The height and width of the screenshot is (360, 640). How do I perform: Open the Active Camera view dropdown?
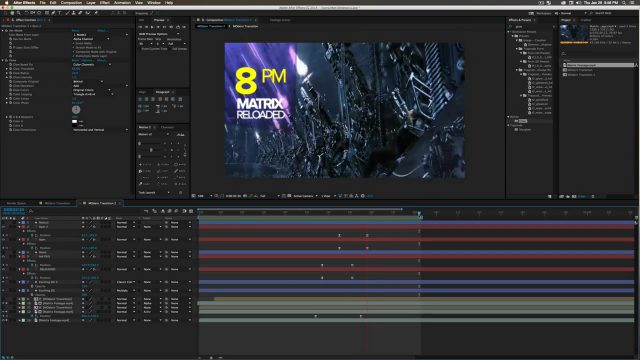(305, 196)
